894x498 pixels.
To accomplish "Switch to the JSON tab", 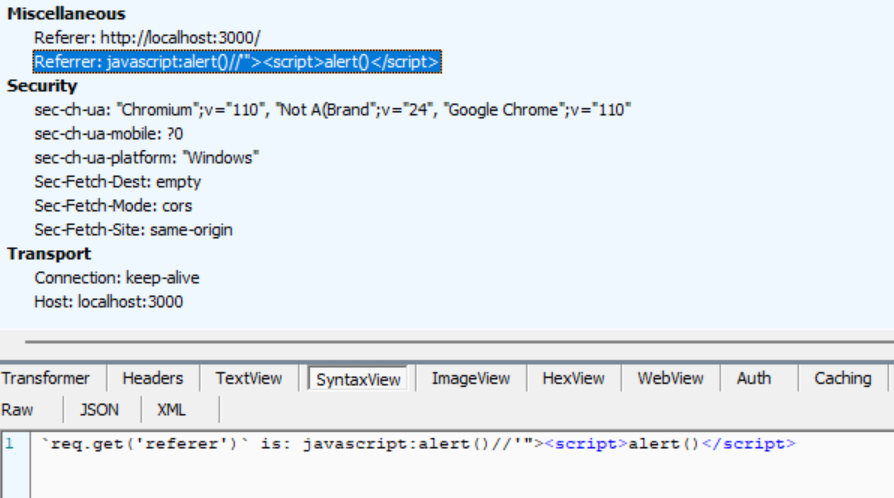I will (x=99, y=410).
